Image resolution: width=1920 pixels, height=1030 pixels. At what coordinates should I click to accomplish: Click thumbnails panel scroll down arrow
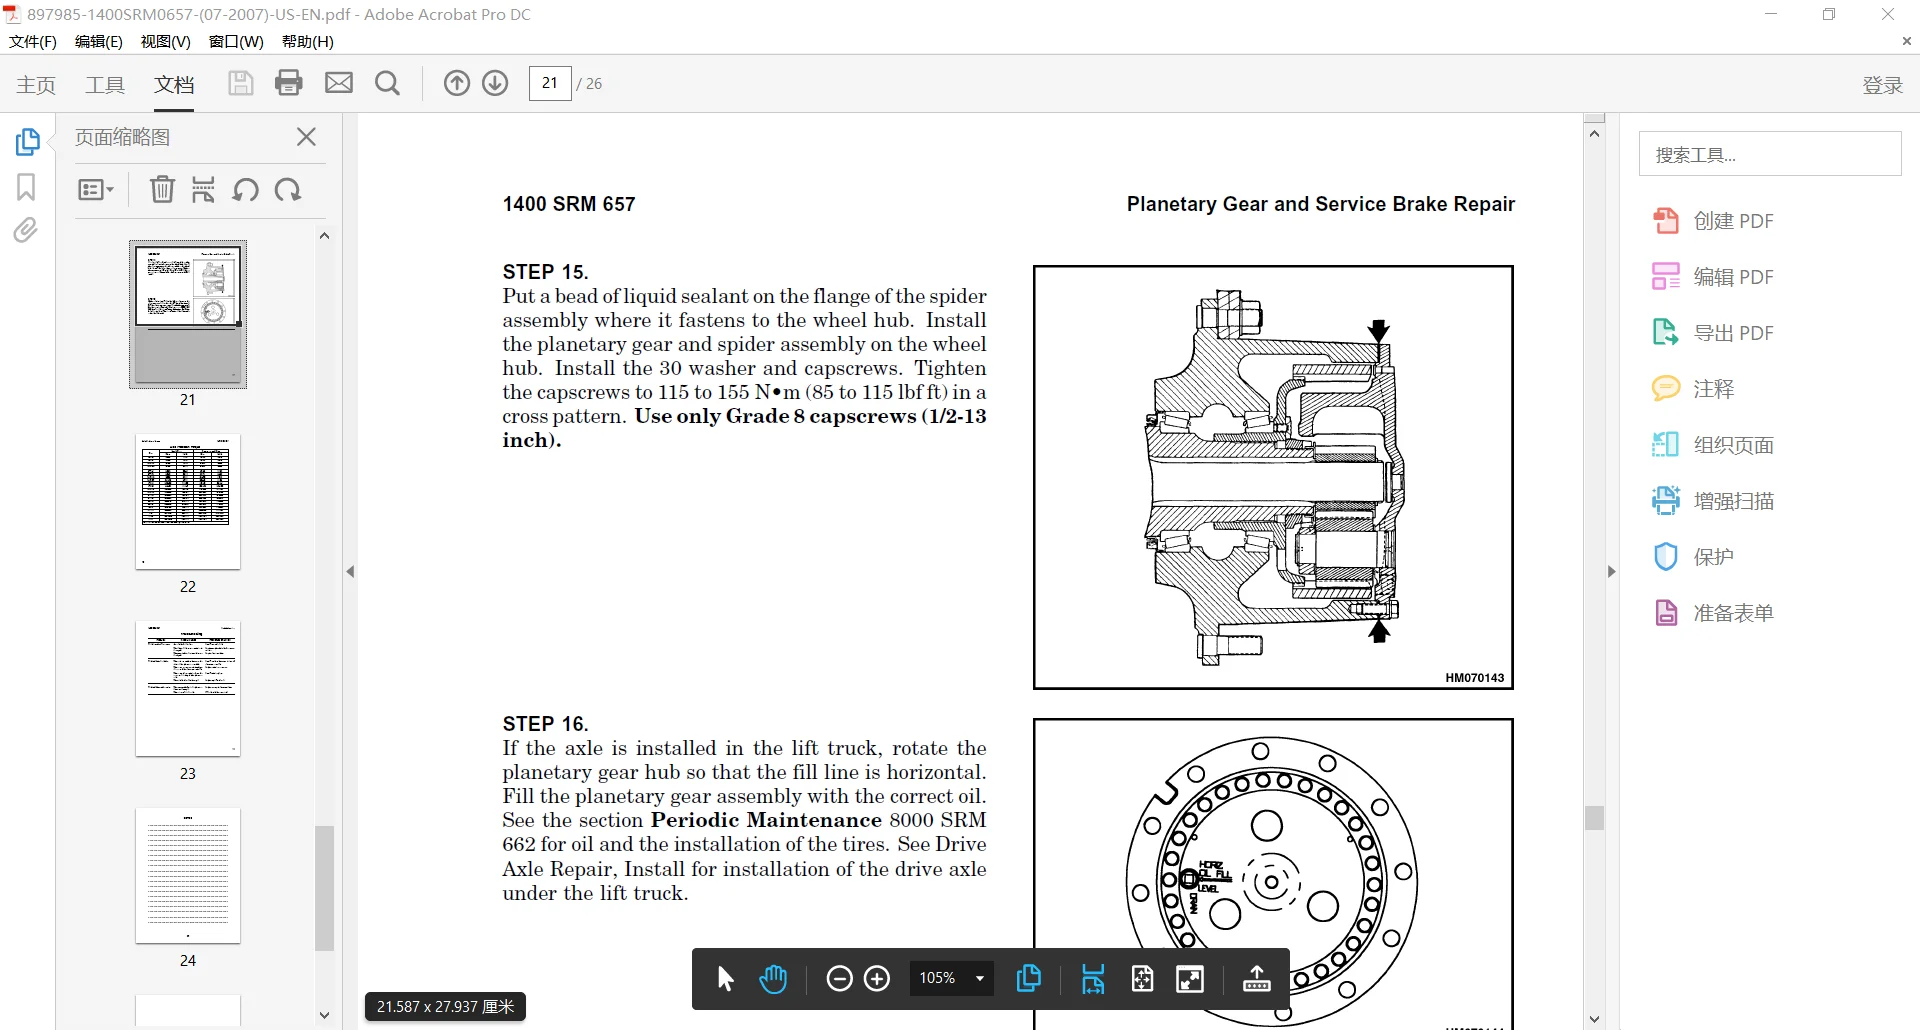pos(324,1015)
